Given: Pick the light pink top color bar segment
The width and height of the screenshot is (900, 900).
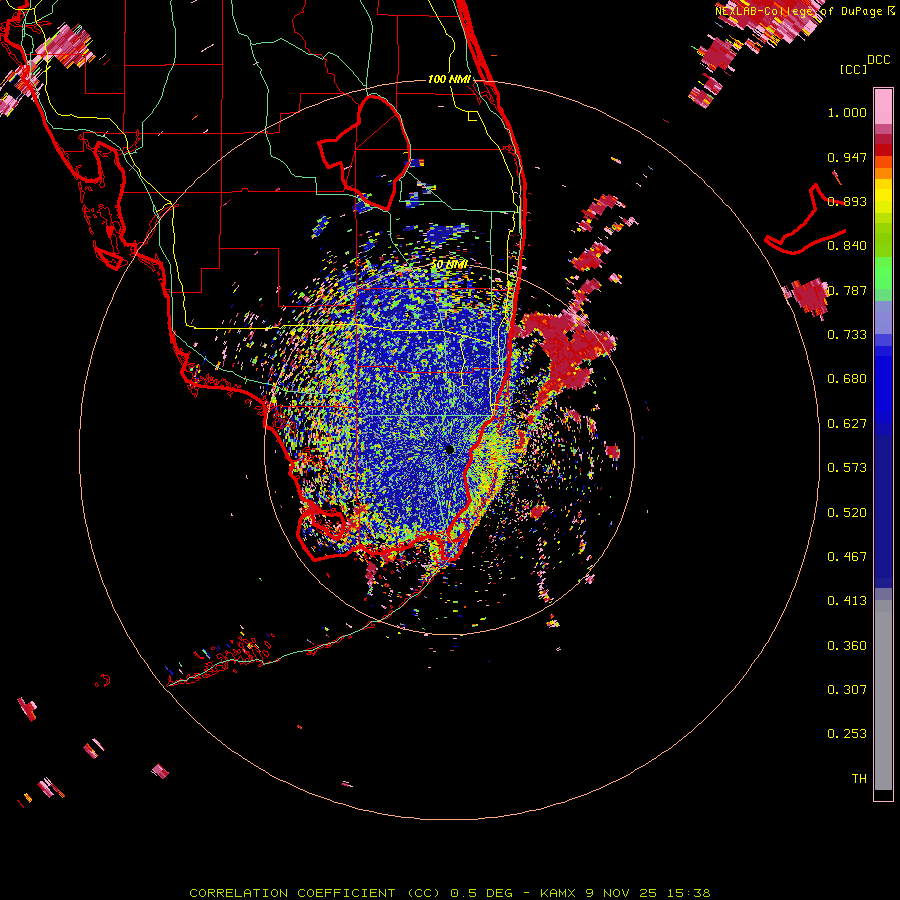Looking at the screenshot, I should (883, 107).
